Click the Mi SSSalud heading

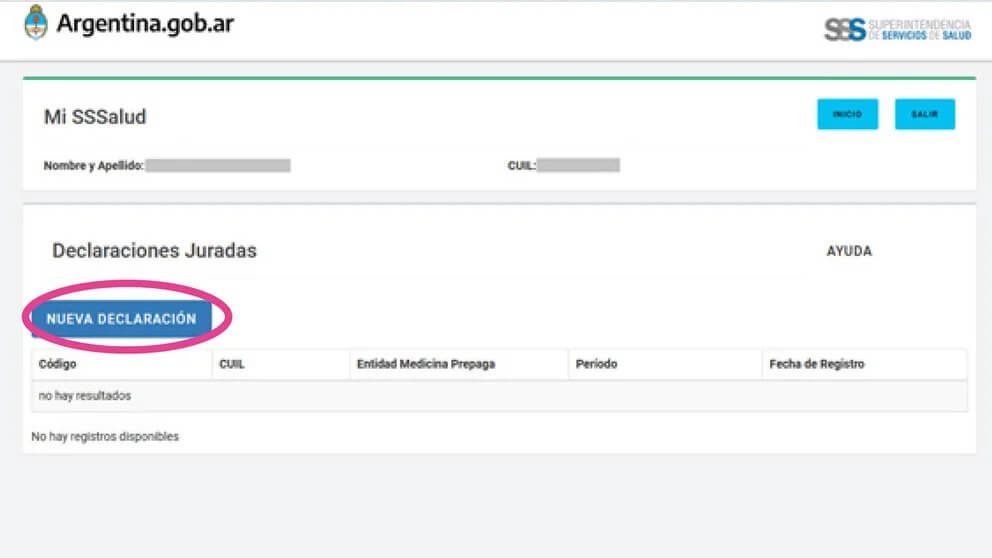click(95, 117)
